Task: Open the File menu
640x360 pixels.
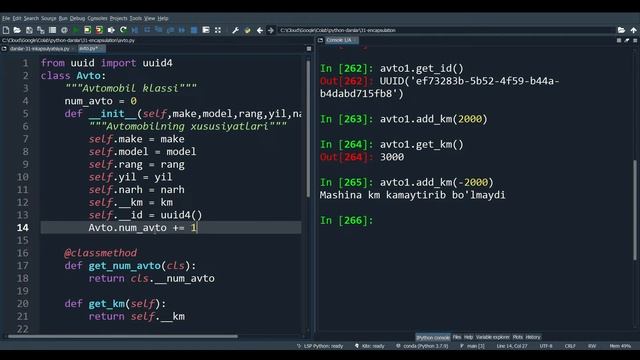Action: [x=6, y=18]
